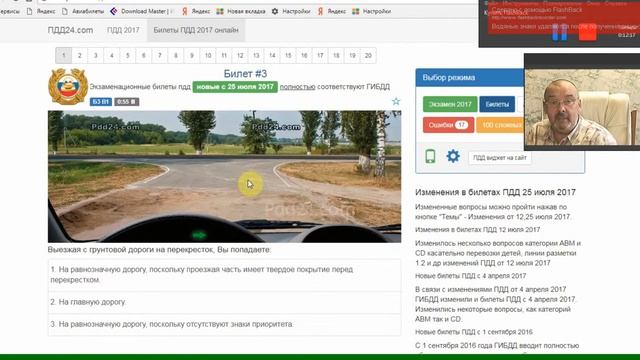Pause the FlashBack recording with blue pause icon

point(560,33)
